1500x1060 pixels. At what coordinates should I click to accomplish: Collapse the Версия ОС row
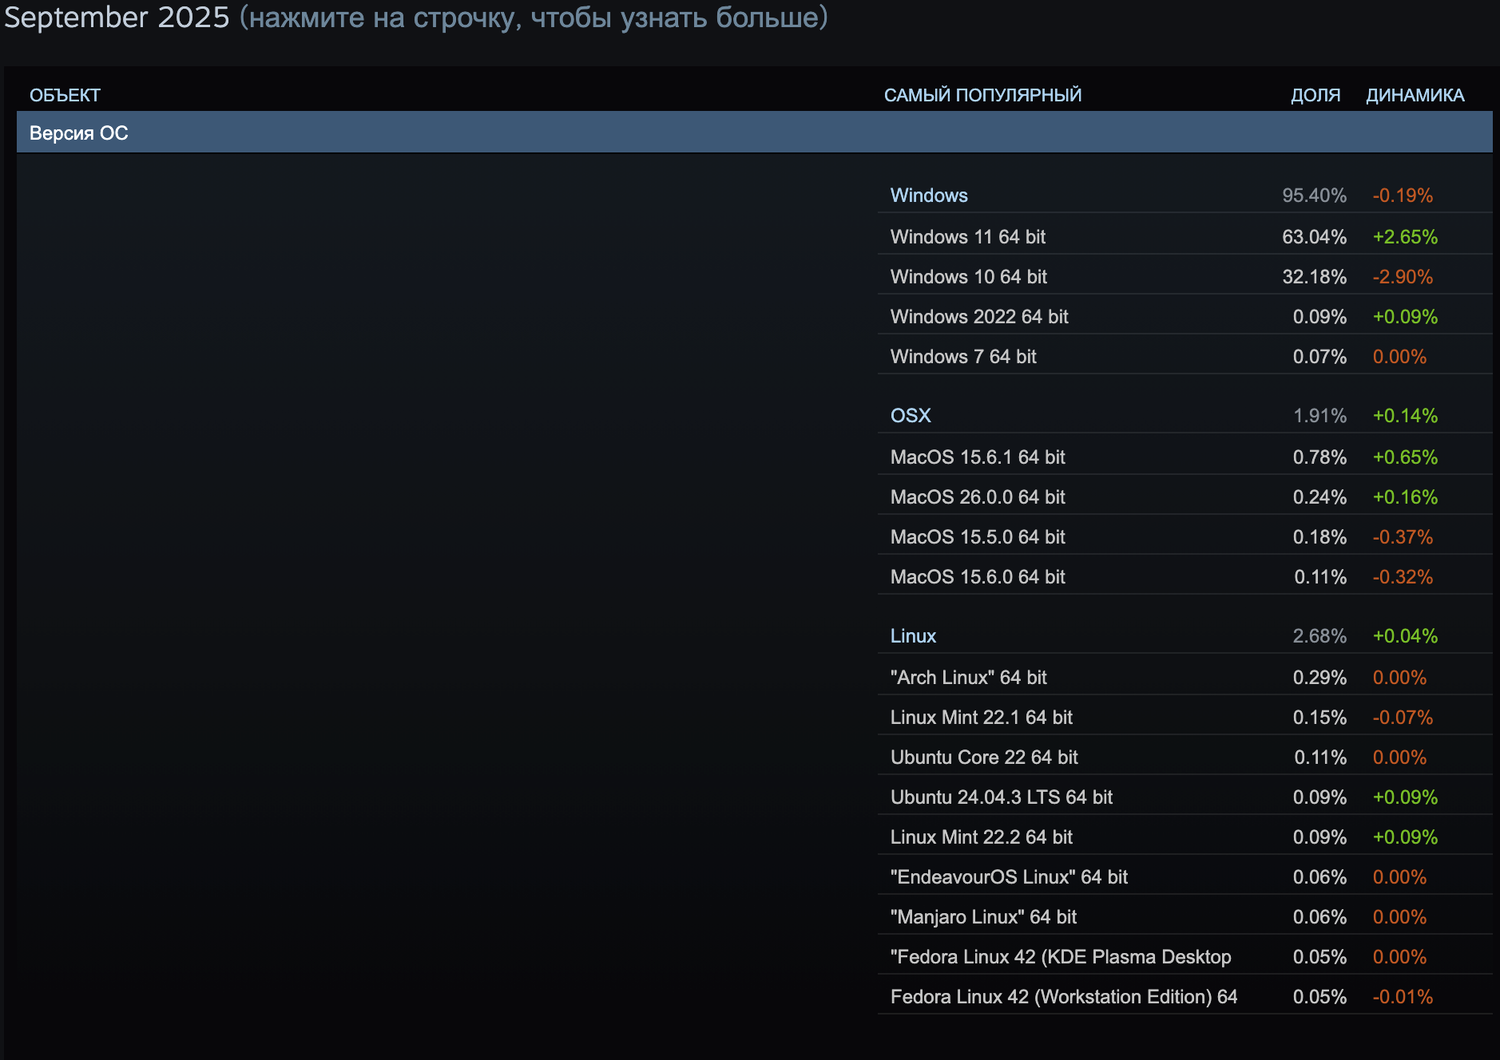point(754,132)
